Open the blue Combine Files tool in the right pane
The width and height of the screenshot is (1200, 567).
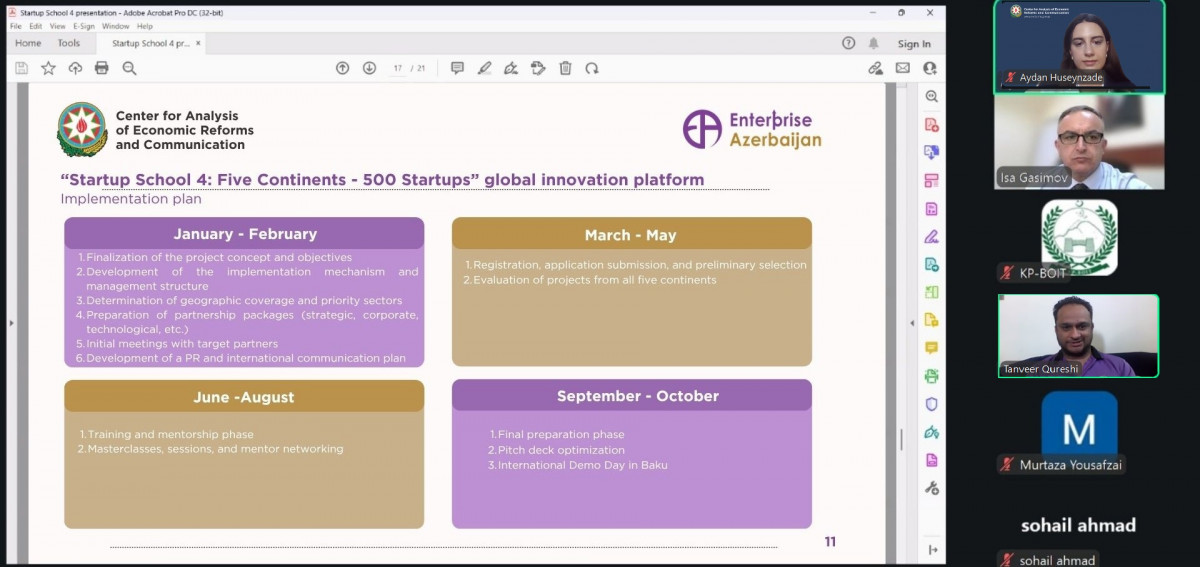coord(931,153)
